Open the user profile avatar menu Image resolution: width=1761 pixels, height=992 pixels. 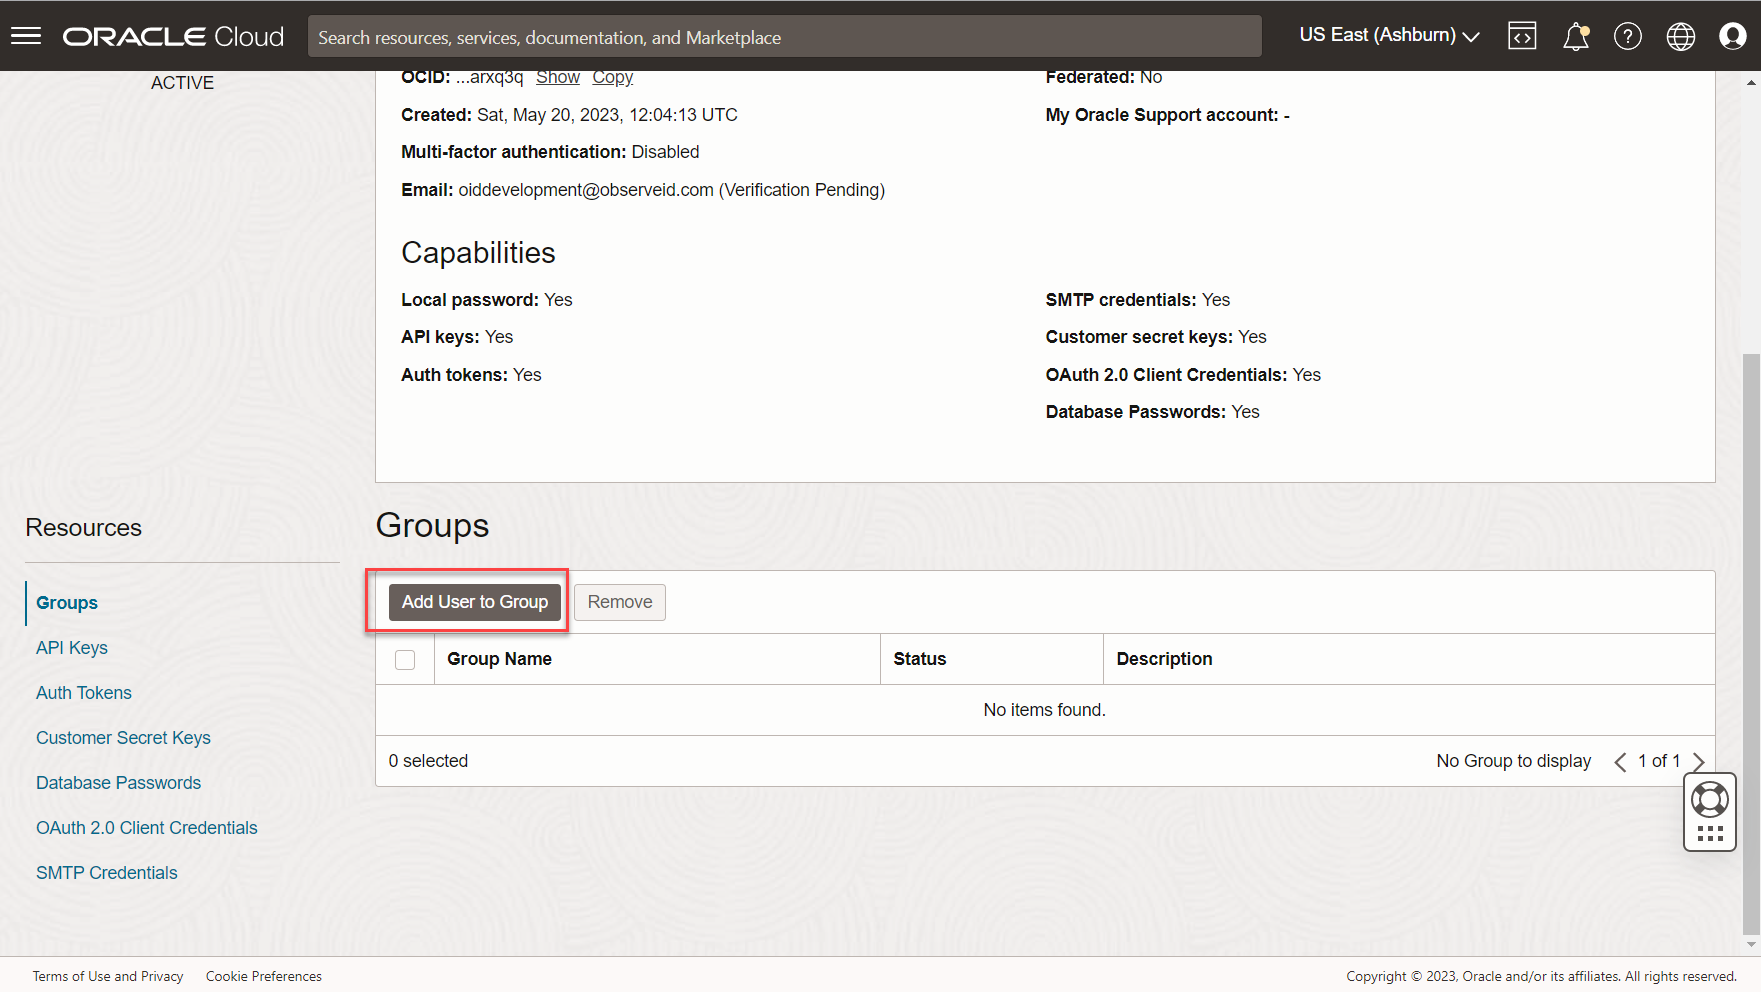coord(1732,36)
